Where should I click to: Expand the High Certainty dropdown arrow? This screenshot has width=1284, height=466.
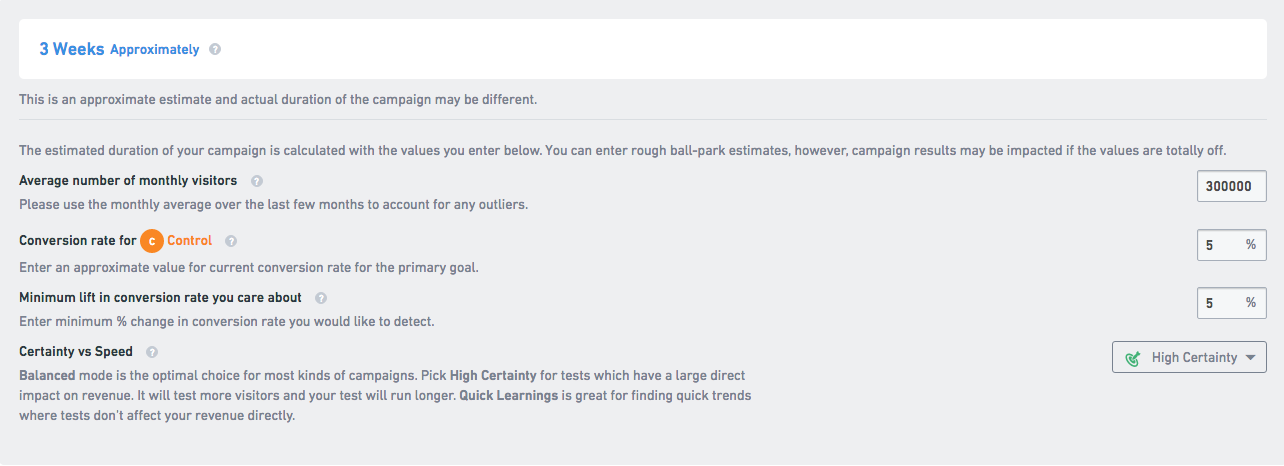coord(1250,358)
